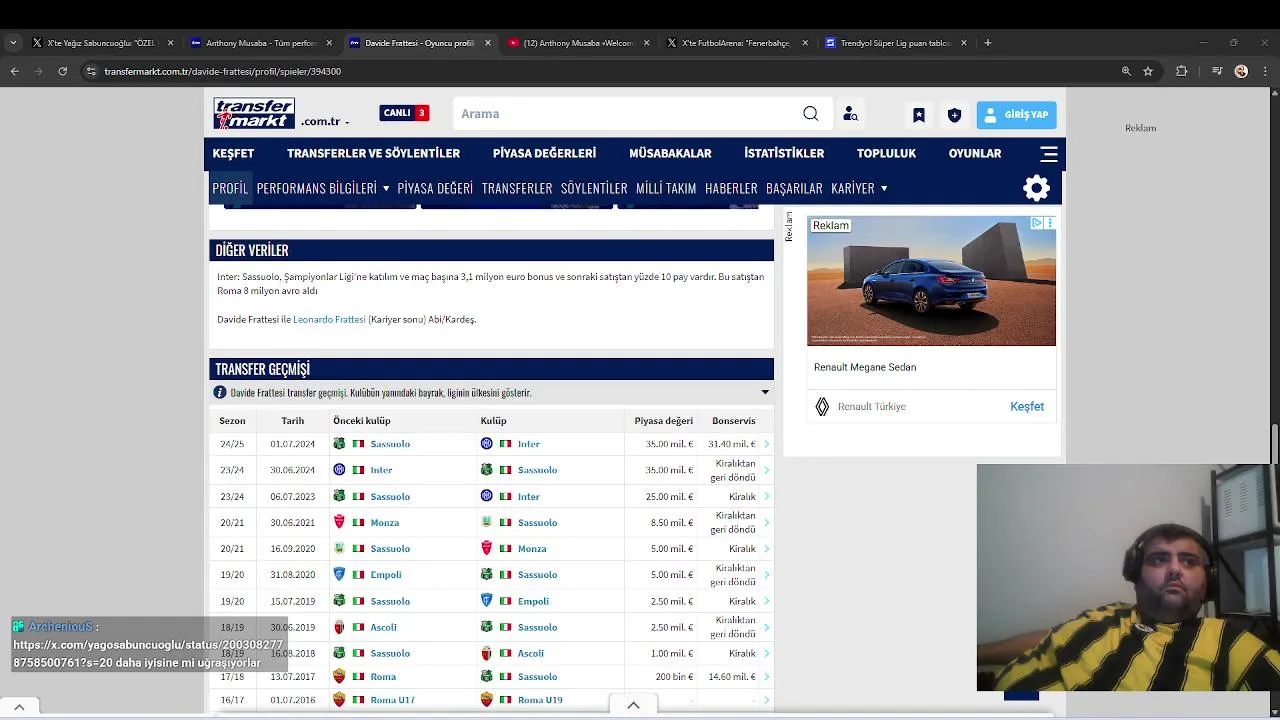Click the Transfermarkt logo
This screenshot has height=720, width=1280.
click(x=254, y=113)
